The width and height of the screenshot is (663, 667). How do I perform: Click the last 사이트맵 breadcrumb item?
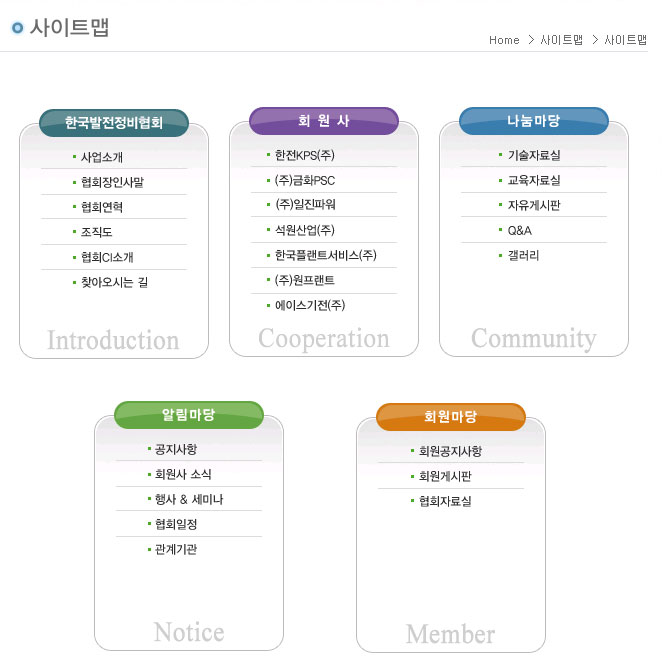pos(626,40)
